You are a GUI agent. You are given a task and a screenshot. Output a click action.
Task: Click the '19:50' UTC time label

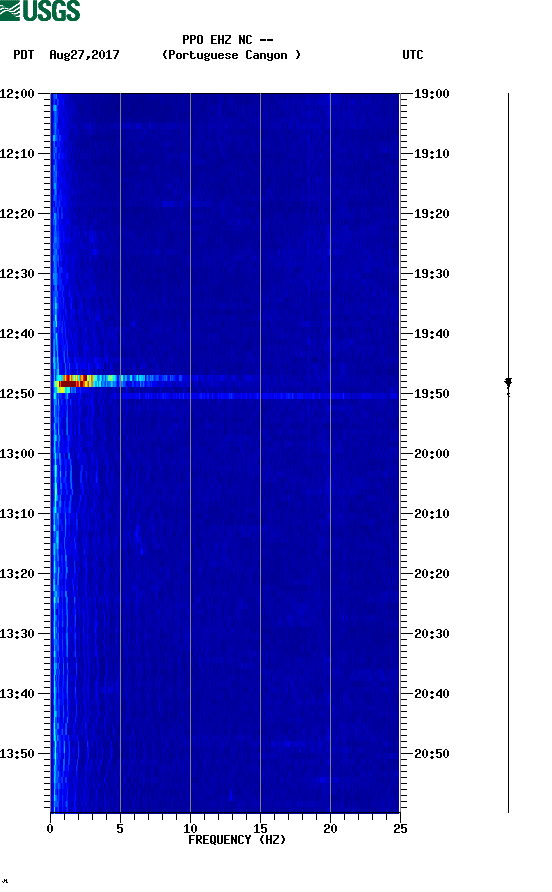point(431,394)
